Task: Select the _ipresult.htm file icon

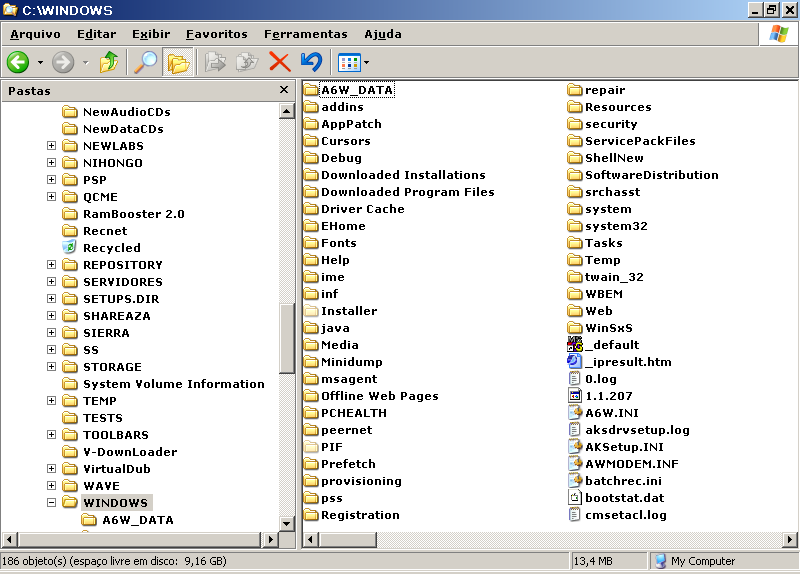Action: coord(574,362)
